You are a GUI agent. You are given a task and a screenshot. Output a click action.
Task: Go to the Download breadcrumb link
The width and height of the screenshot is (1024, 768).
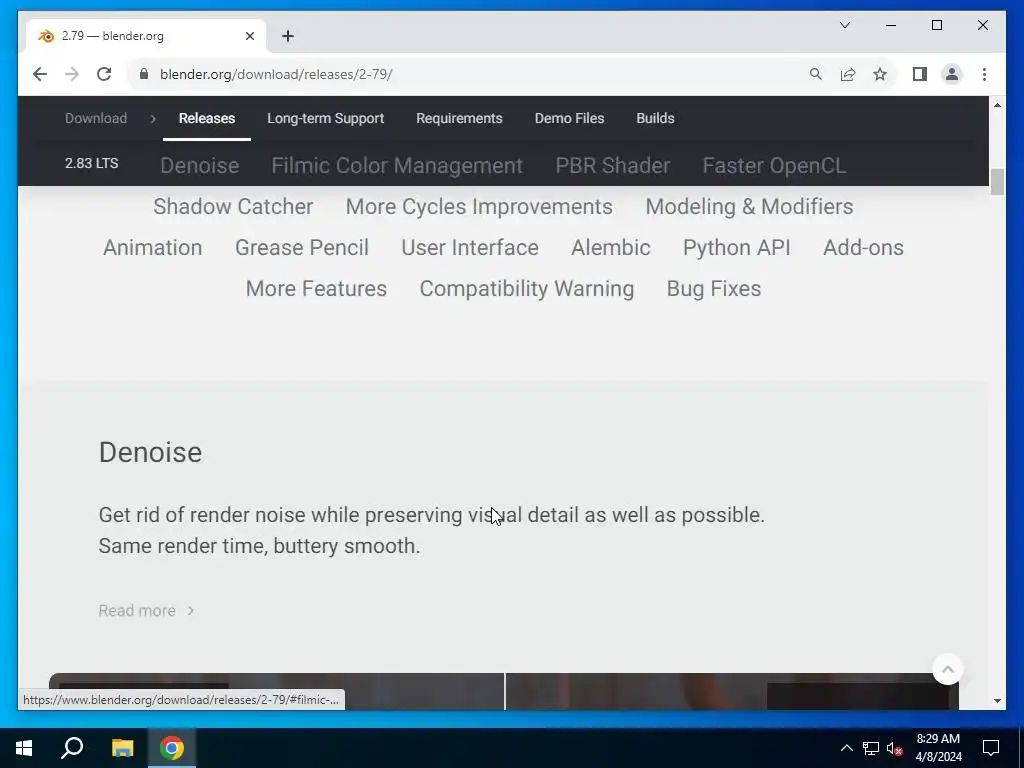96,118
